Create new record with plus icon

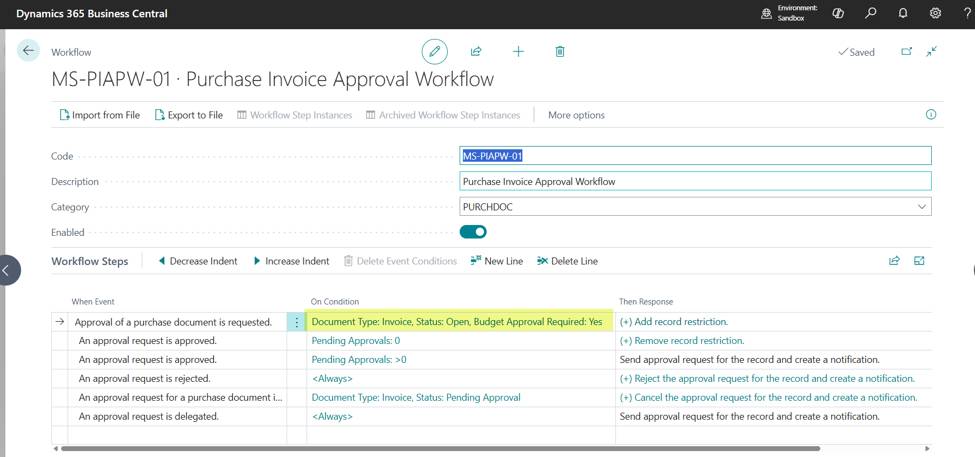(518, 52)
